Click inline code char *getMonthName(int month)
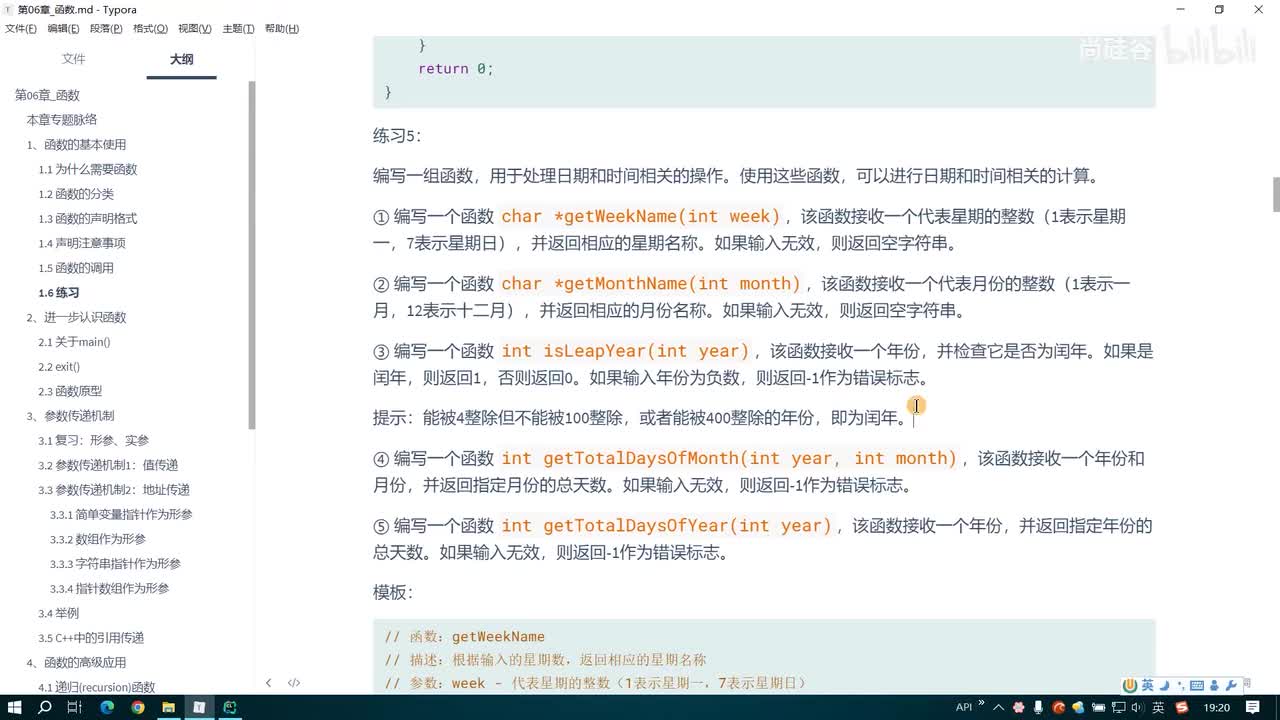Screen dimensions: 1280x720 [x=651, y=284]
